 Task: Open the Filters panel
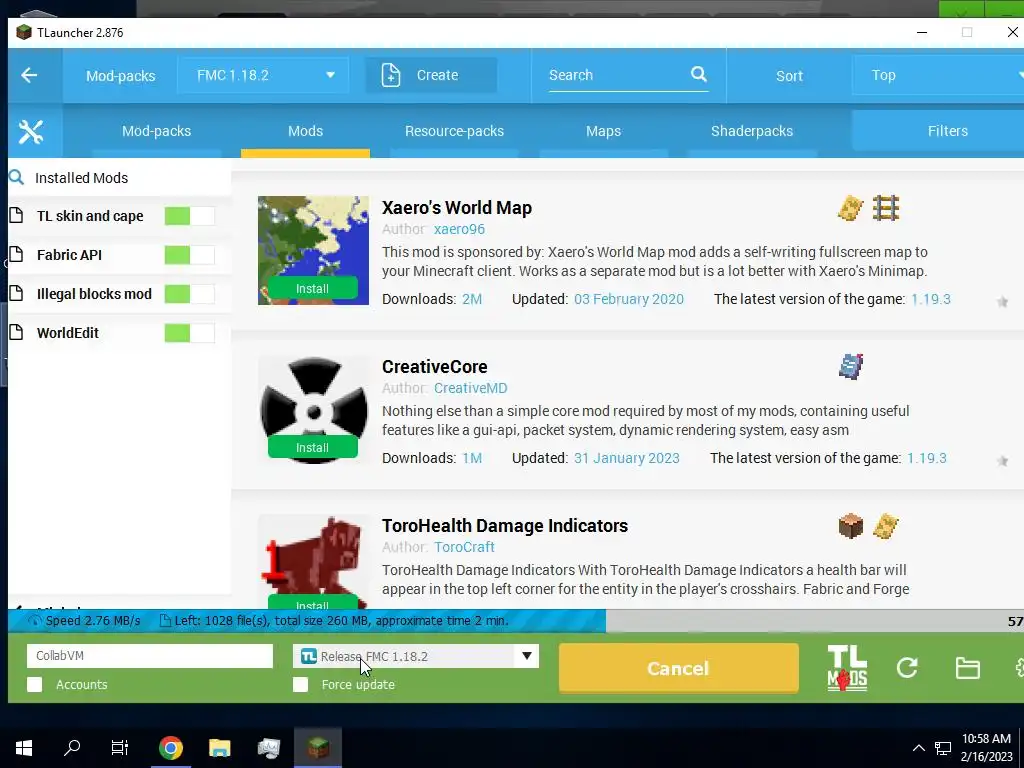pos(939,131)
